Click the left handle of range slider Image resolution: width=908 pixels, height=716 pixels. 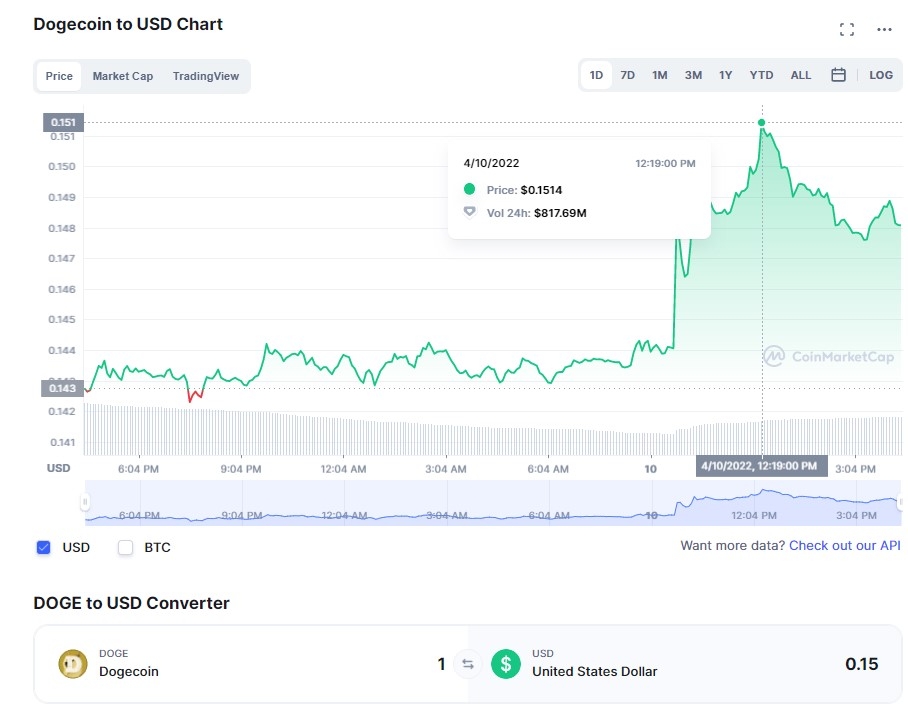click(85, 502)
